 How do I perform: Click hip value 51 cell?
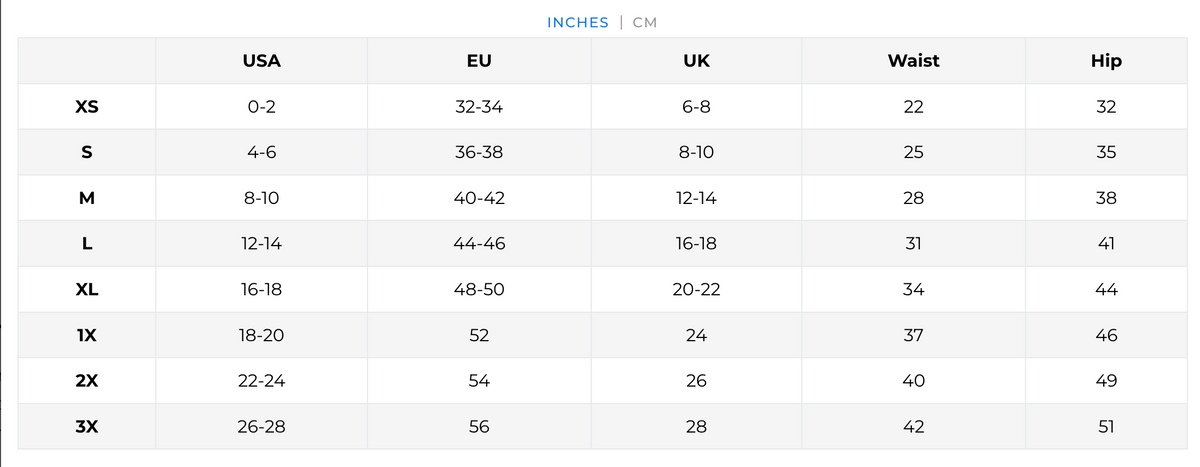click(1106, 427)
